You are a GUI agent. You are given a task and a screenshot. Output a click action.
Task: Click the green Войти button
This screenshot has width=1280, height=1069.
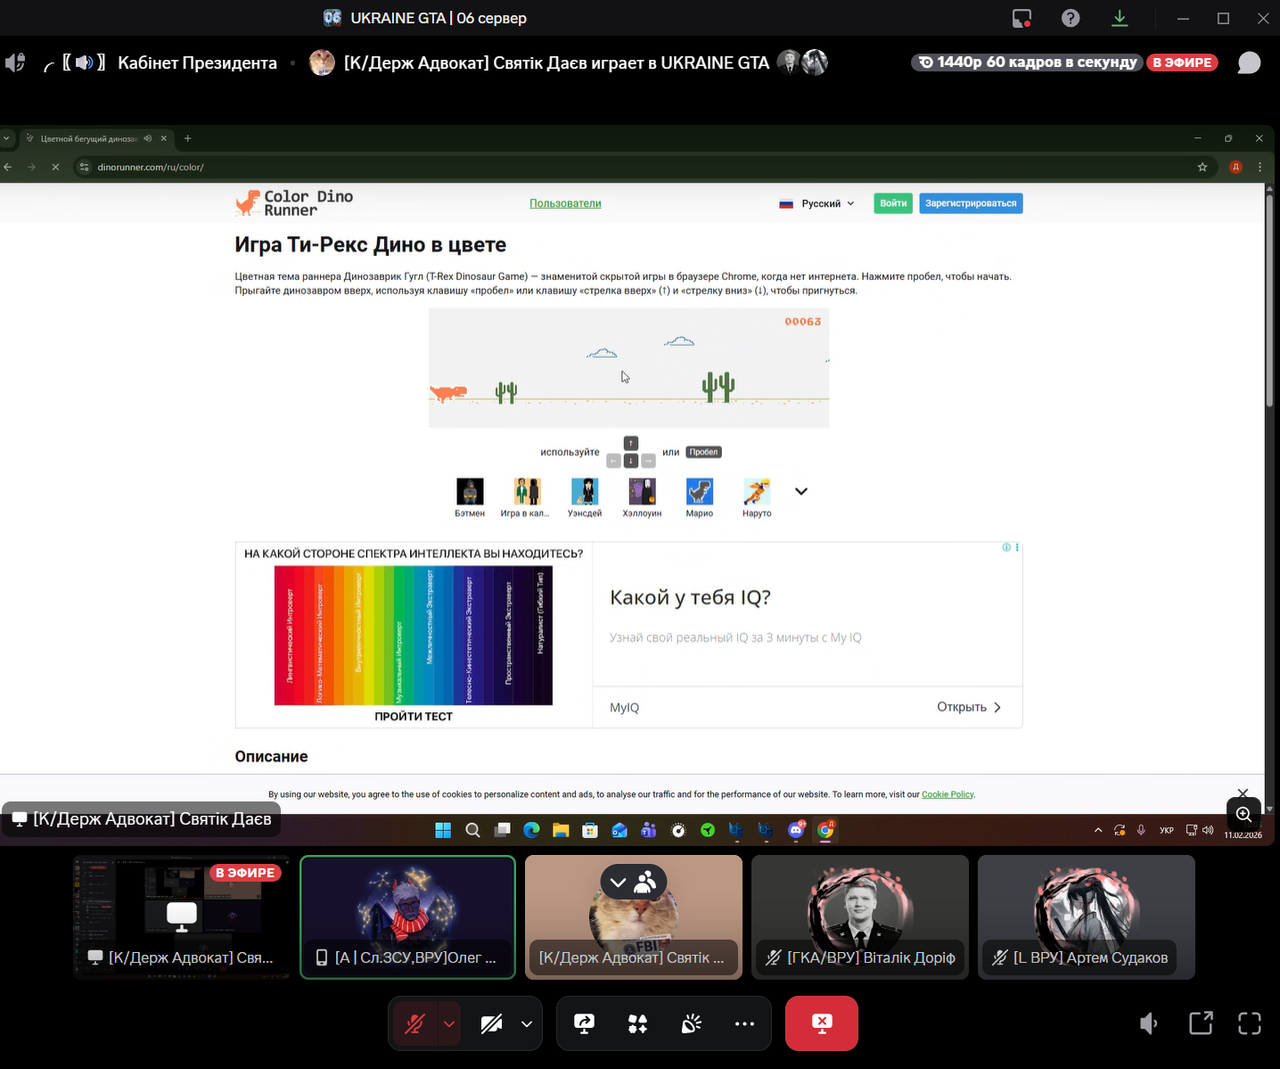pos(893,203)
